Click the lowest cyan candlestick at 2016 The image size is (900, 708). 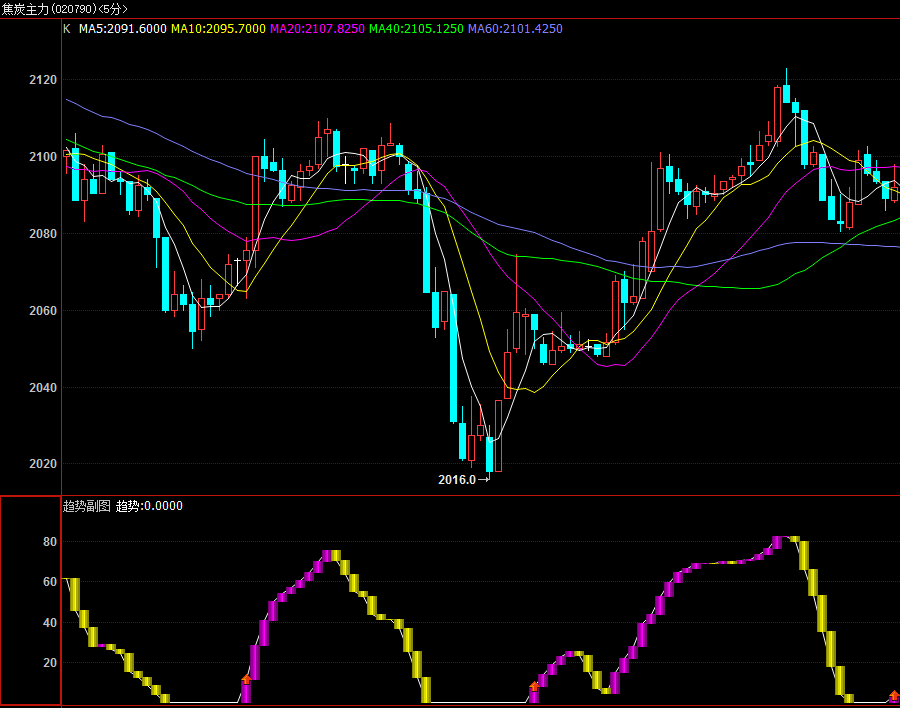tap(490, 454)
